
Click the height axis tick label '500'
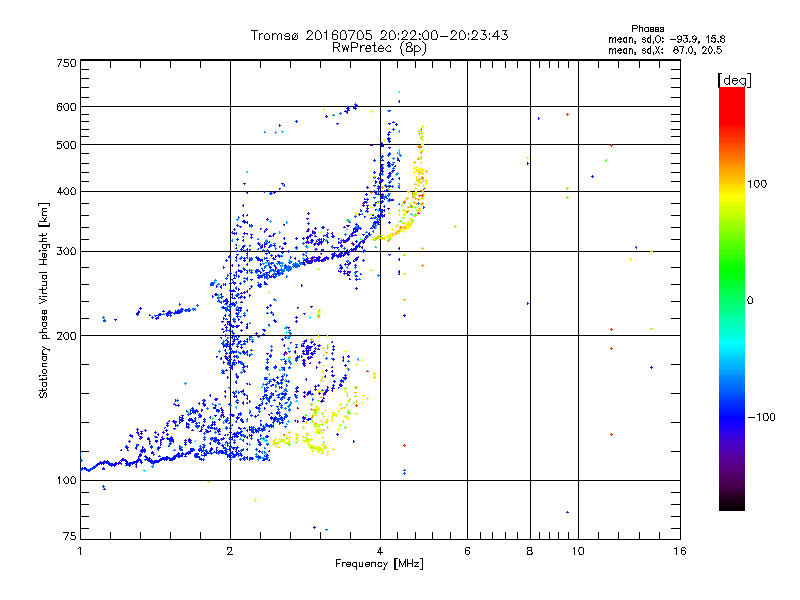coord(66,144)
